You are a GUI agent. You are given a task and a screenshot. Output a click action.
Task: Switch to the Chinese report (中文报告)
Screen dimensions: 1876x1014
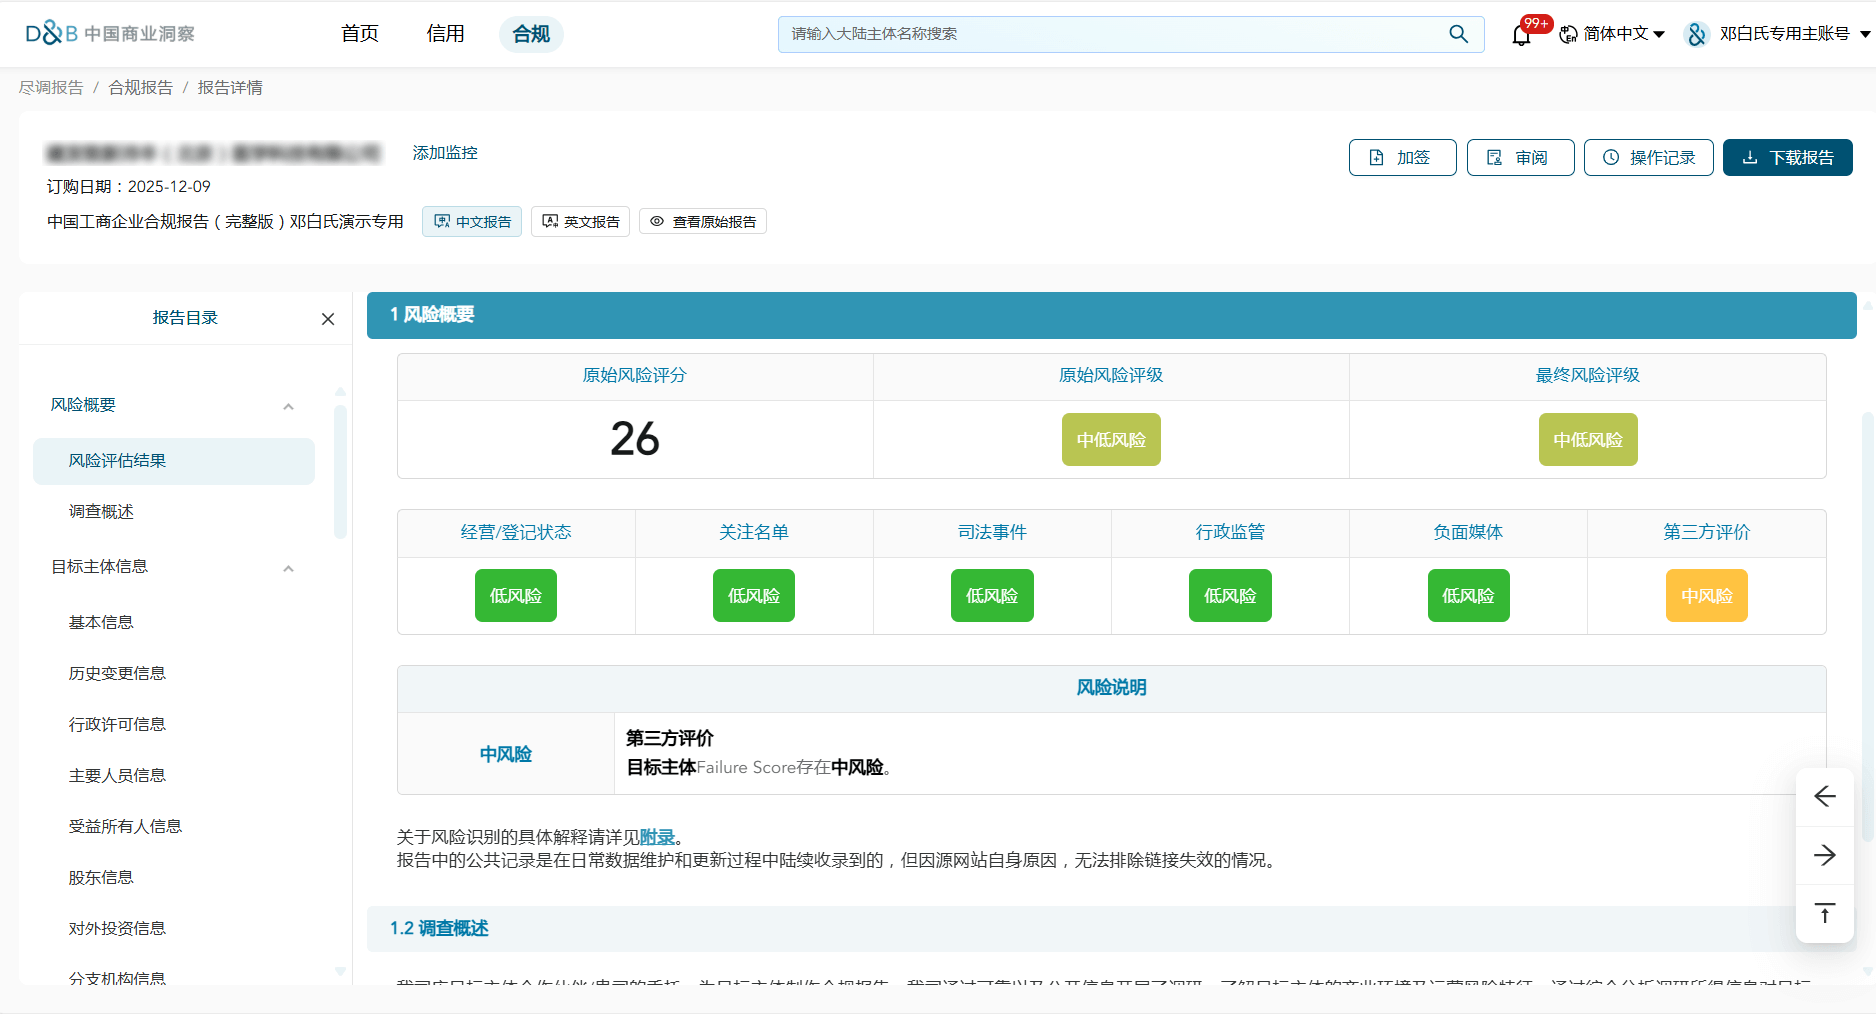pyautogui.click(x=472, y=222)
